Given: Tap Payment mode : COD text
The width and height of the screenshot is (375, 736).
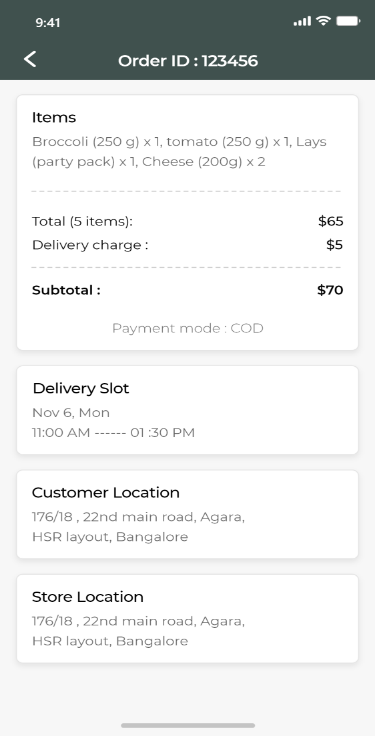Looking at the screenshot, I should click(188, 328).
